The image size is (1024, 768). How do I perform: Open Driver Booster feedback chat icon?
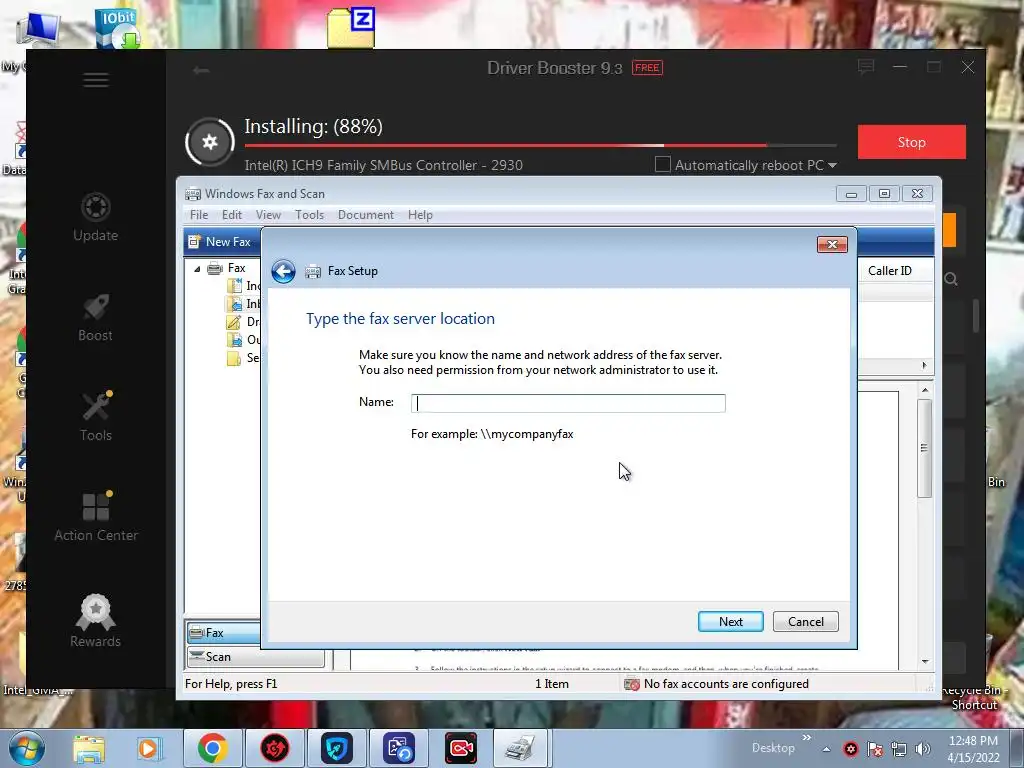[866, 67]
